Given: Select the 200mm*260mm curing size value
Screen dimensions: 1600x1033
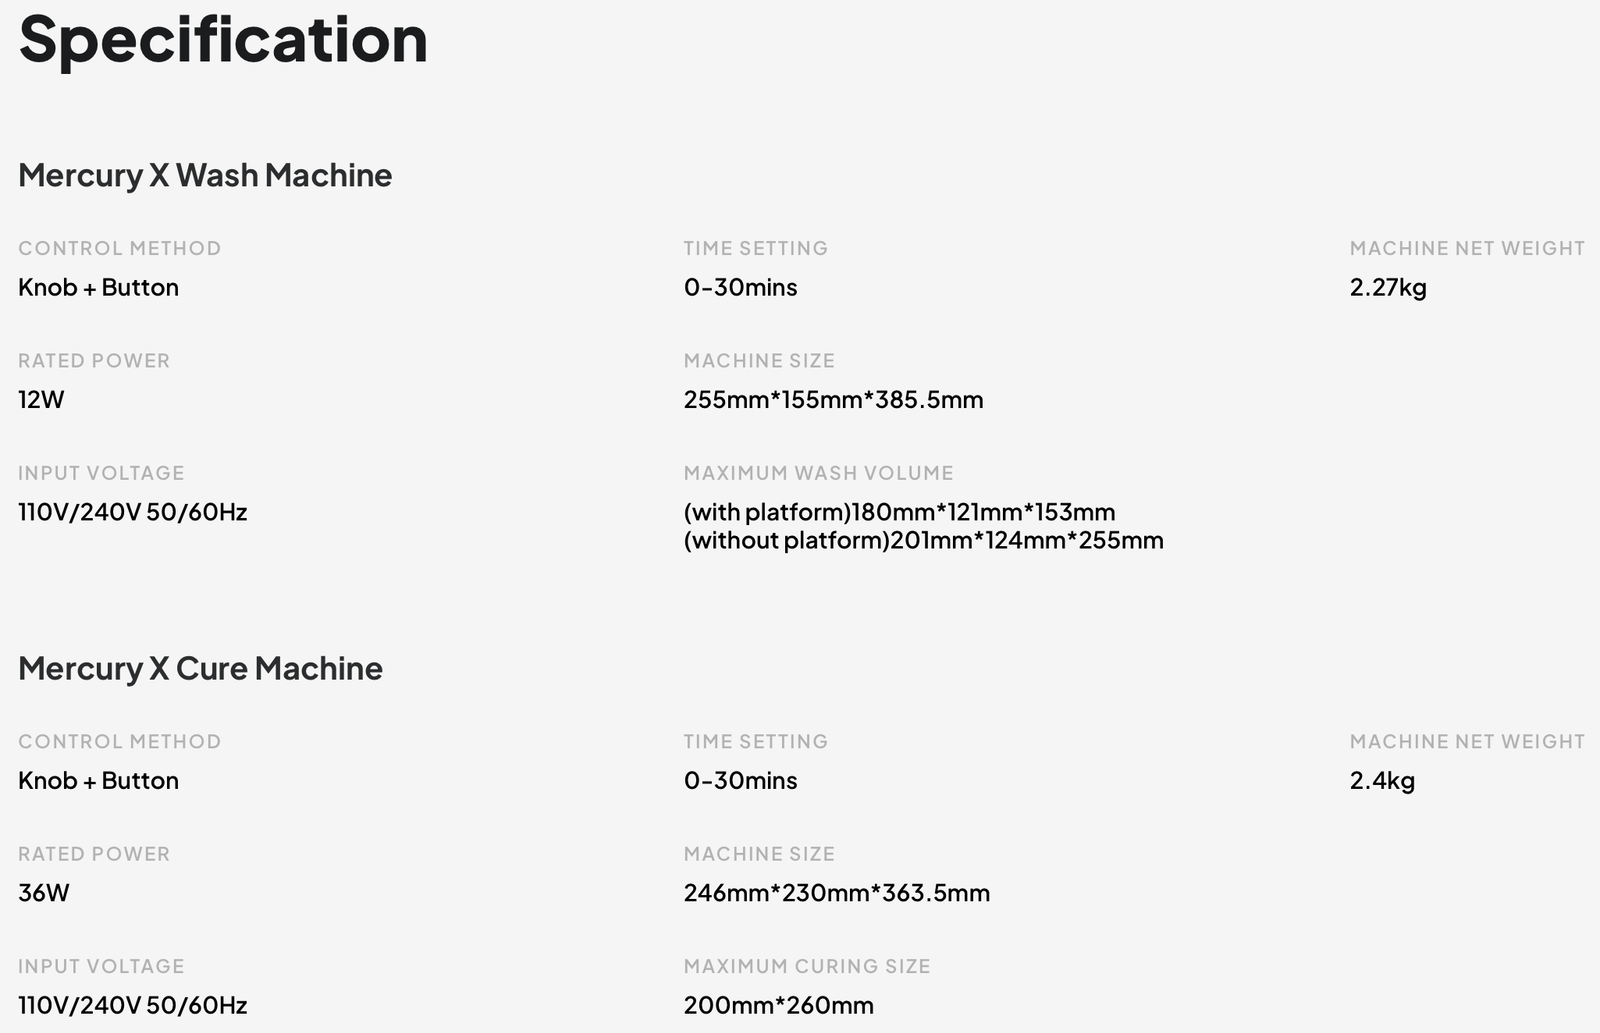Looking at the screenshot, I should point(778,1005).
